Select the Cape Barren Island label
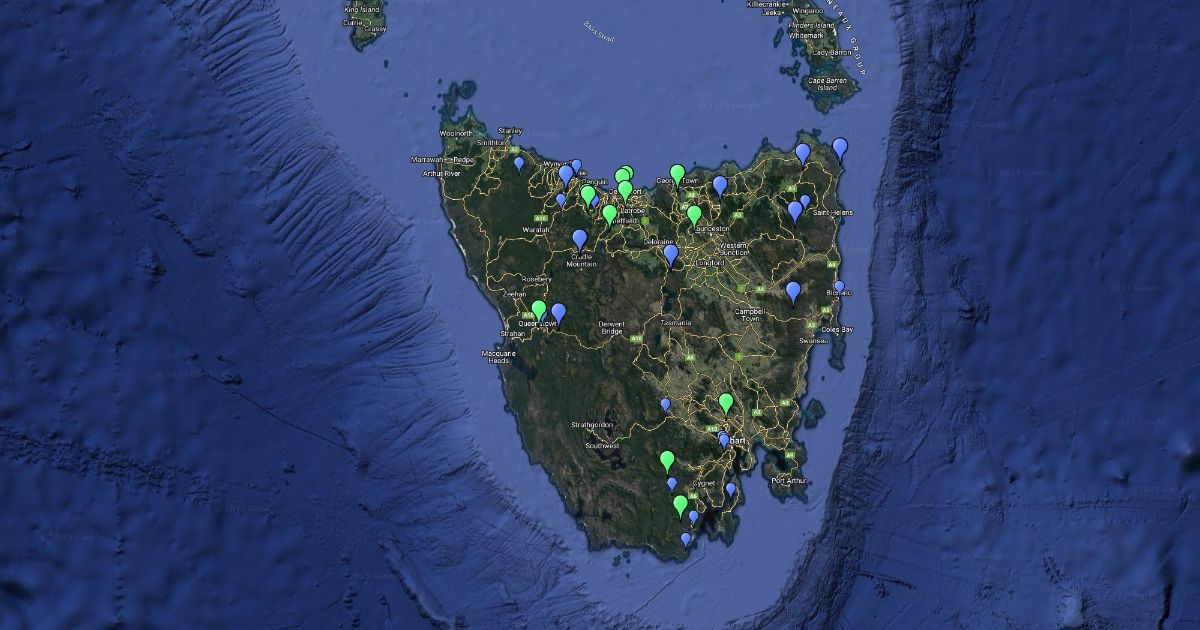Viewport: 1200px width, 630px height. [828, 83]
